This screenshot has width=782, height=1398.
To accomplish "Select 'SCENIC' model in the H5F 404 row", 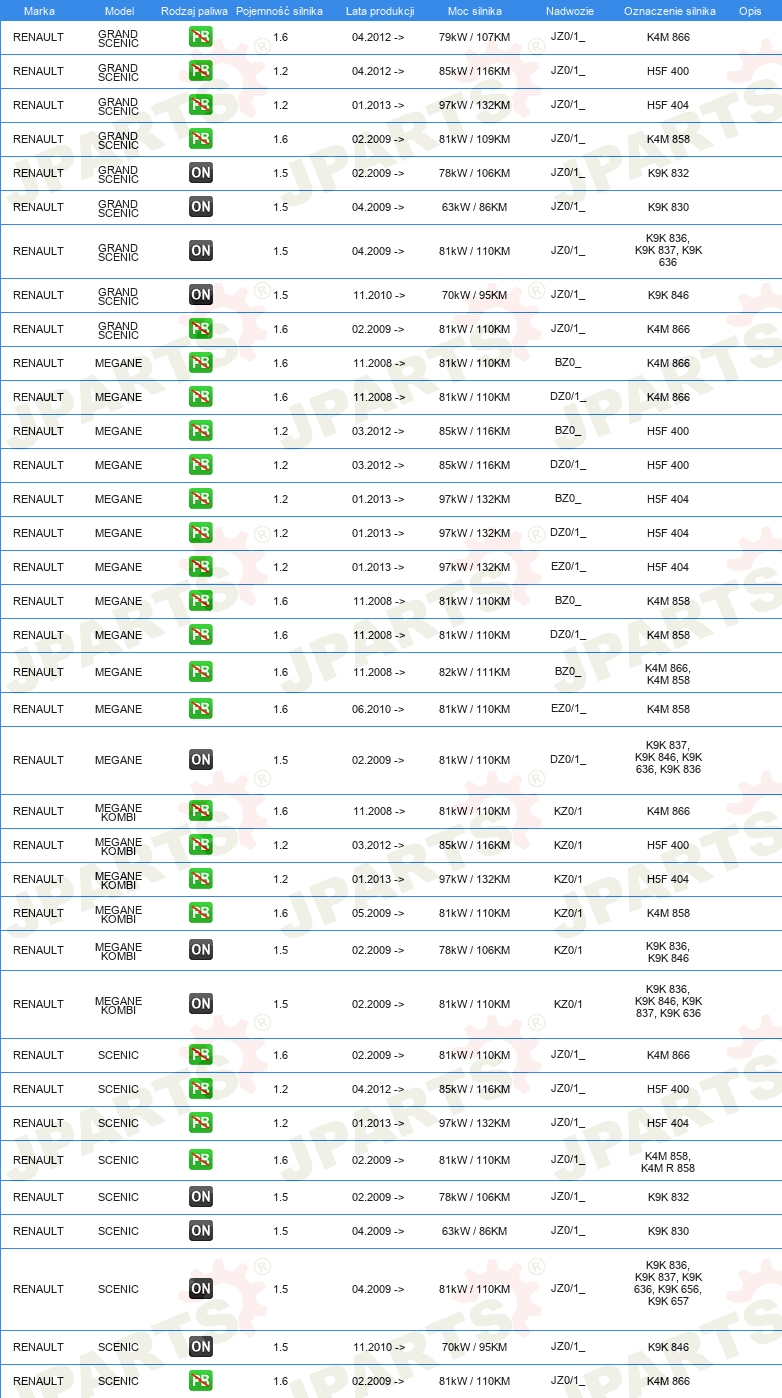I will pyautogui.click(x=119, y=1123).
